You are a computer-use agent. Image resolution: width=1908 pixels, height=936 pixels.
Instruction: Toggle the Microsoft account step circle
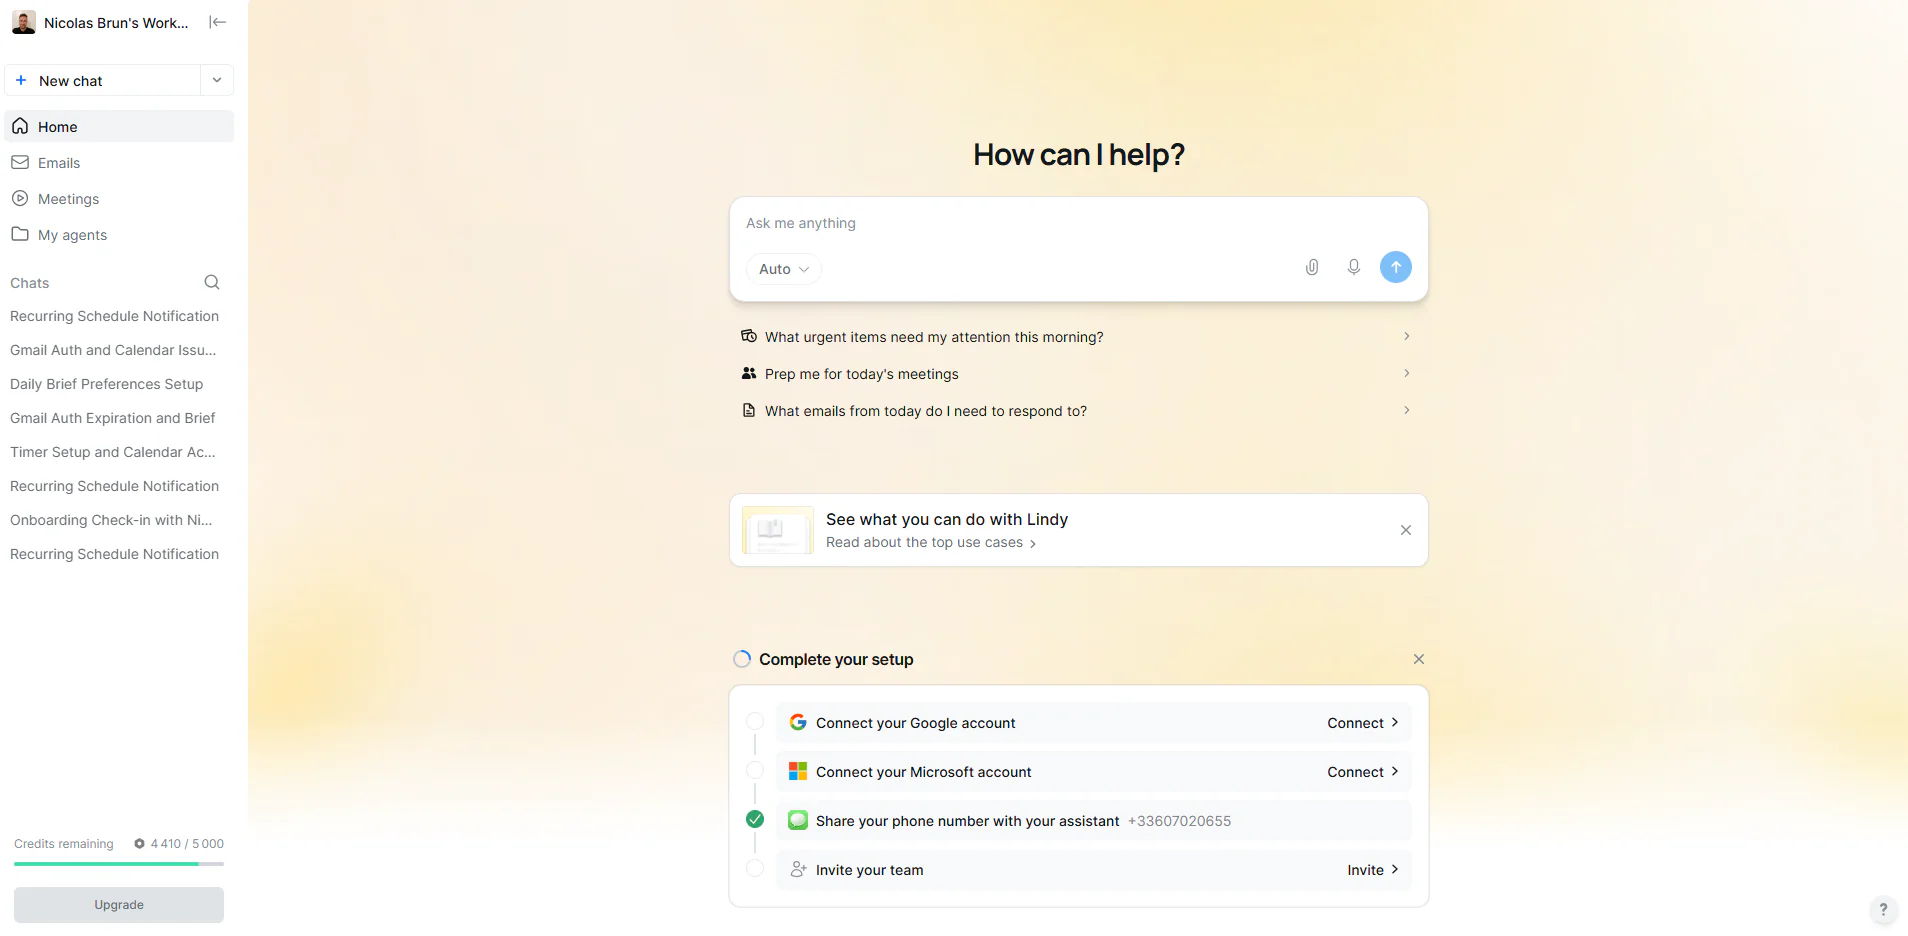tap(755, 770)
